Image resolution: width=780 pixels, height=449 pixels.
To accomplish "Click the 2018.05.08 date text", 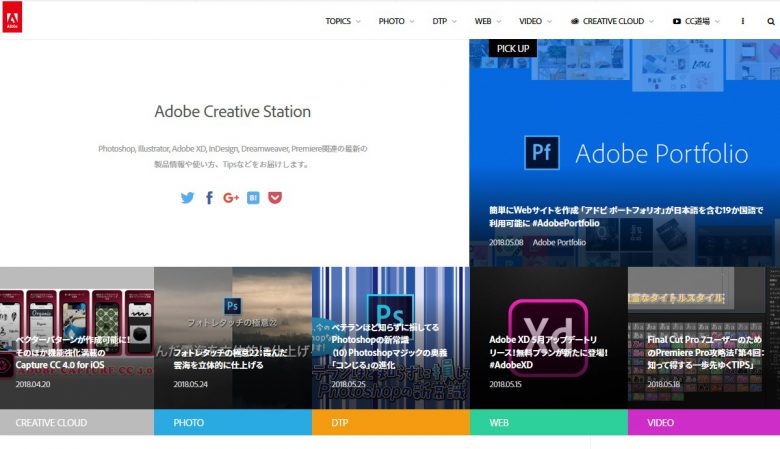I will tap(506, 242).
